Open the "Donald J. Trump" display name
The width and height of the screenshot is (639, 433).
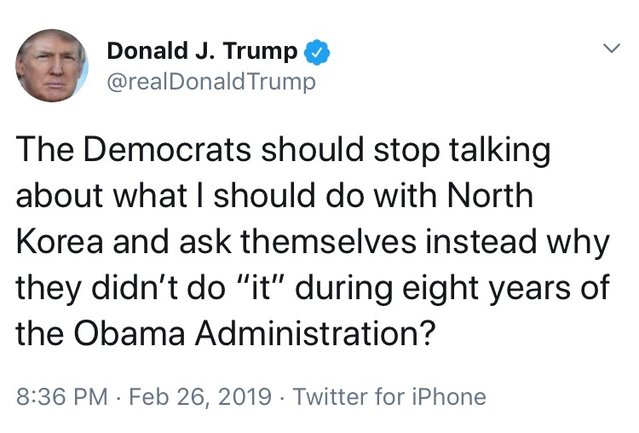click(202, 49)
